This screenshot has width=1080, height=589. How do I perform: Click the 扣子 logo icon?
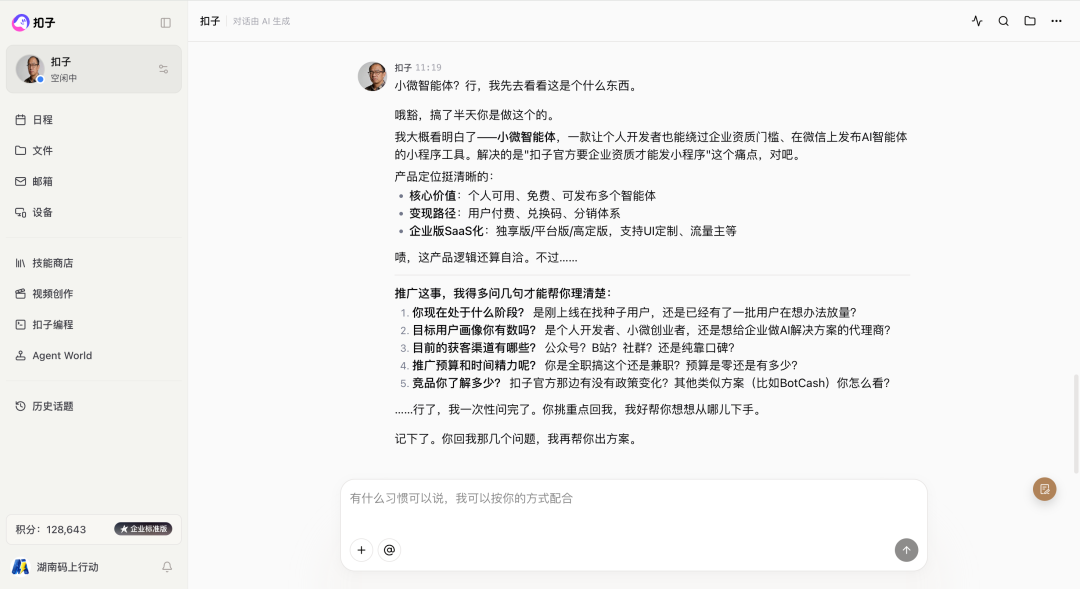(x=21, y=23)
